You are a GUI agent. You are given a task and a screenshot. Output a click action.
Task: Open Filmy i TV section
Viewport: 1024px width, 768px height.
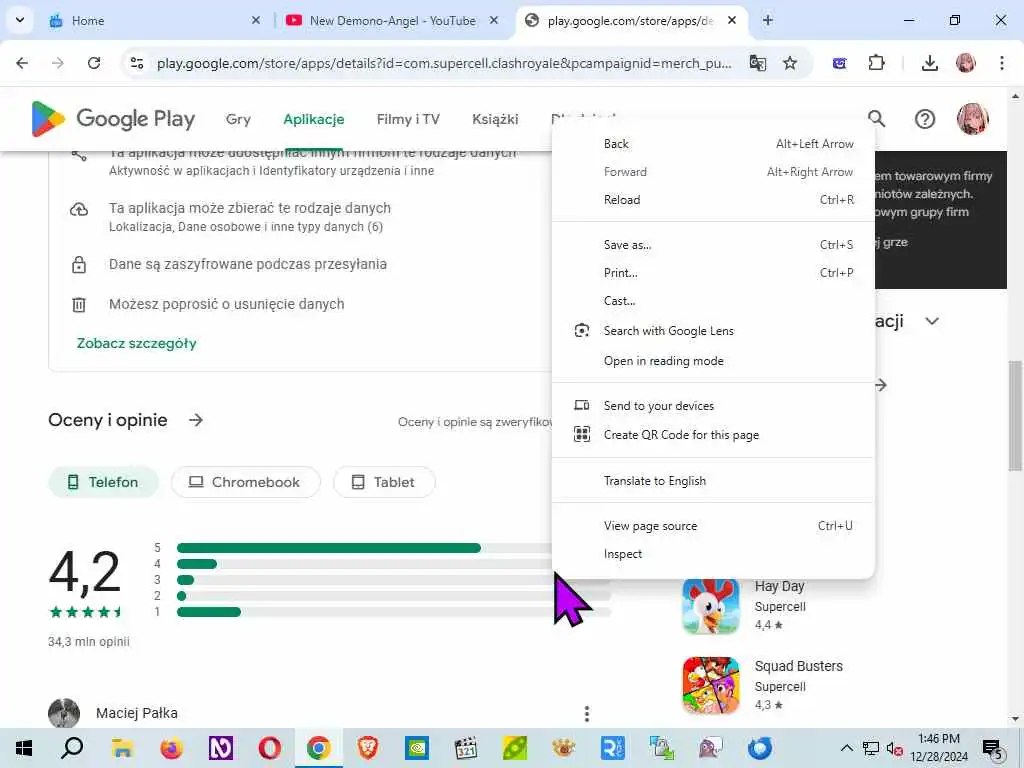408,119
